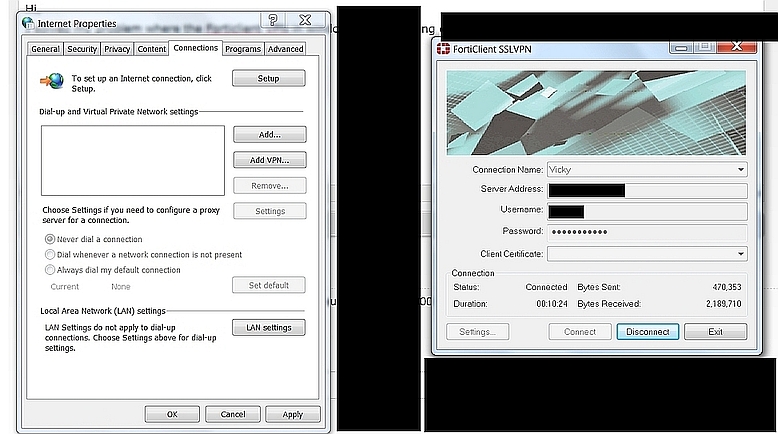
Task: Close the FortiClient SSLVPN window
Action: click(737, 47)
